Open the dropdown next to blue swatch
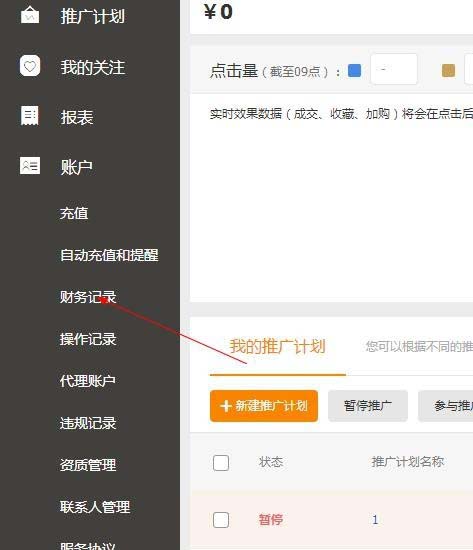Screen dimensions: 473x550 394,69
